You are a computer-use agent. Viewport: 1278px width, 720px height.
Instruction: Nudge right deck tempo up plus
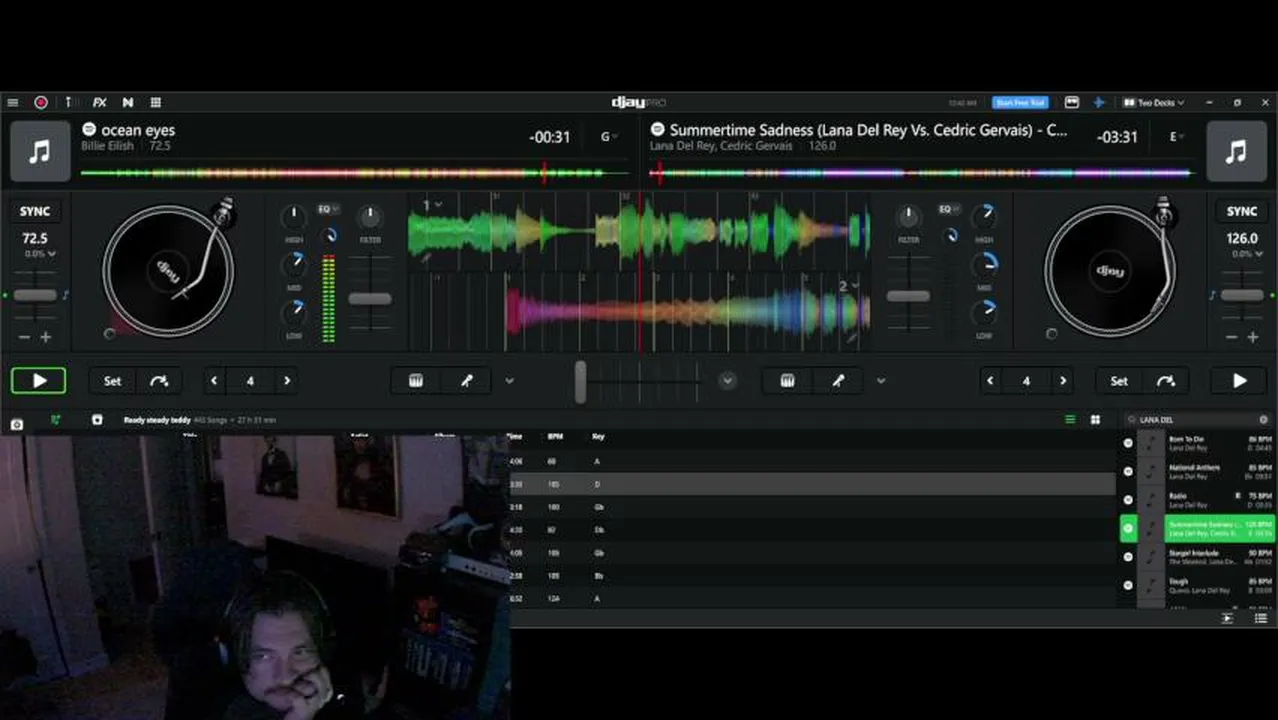(x=1253, y=338)
